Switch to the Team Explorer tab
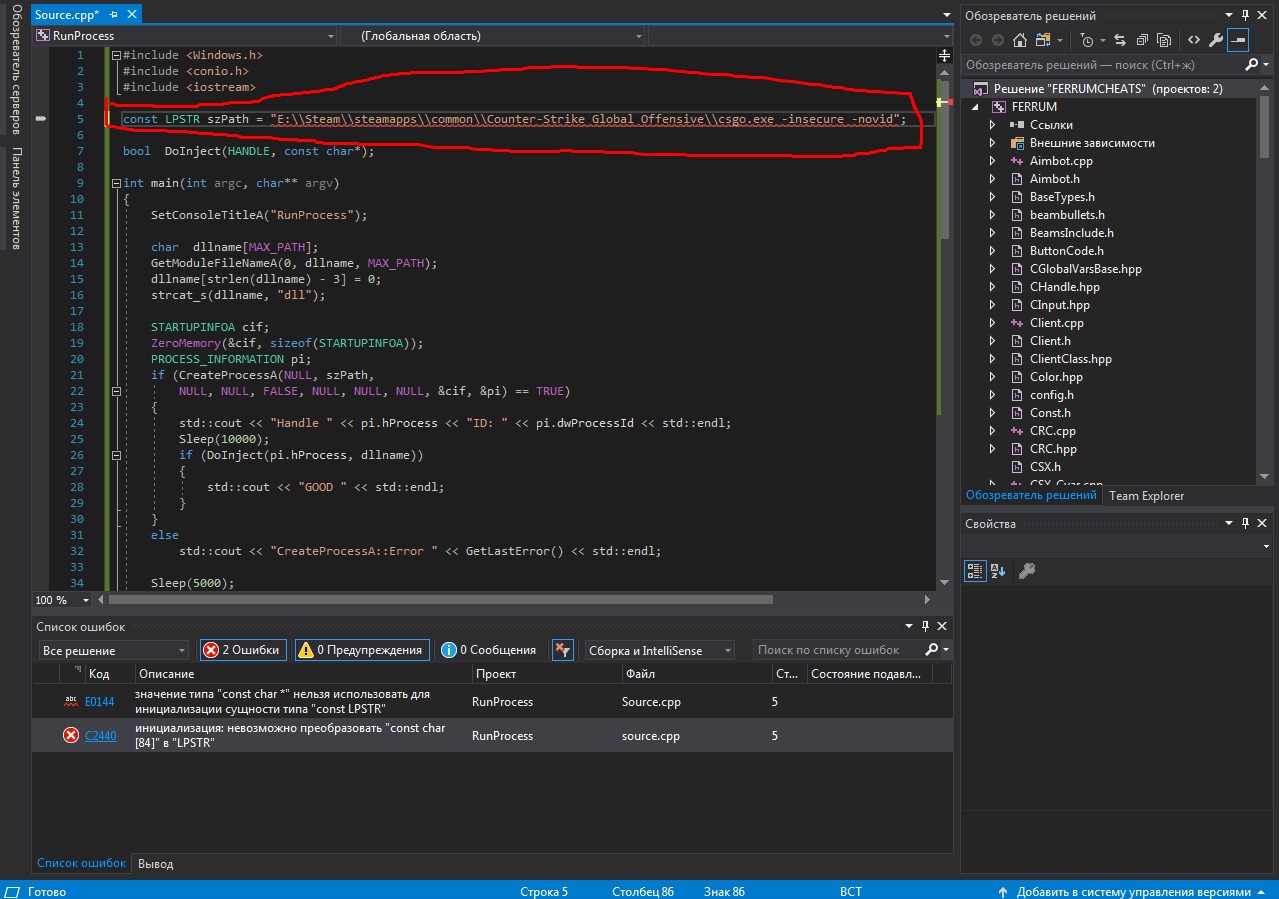Screen dimensions: 1279x899 click(x=1146, y=496)
